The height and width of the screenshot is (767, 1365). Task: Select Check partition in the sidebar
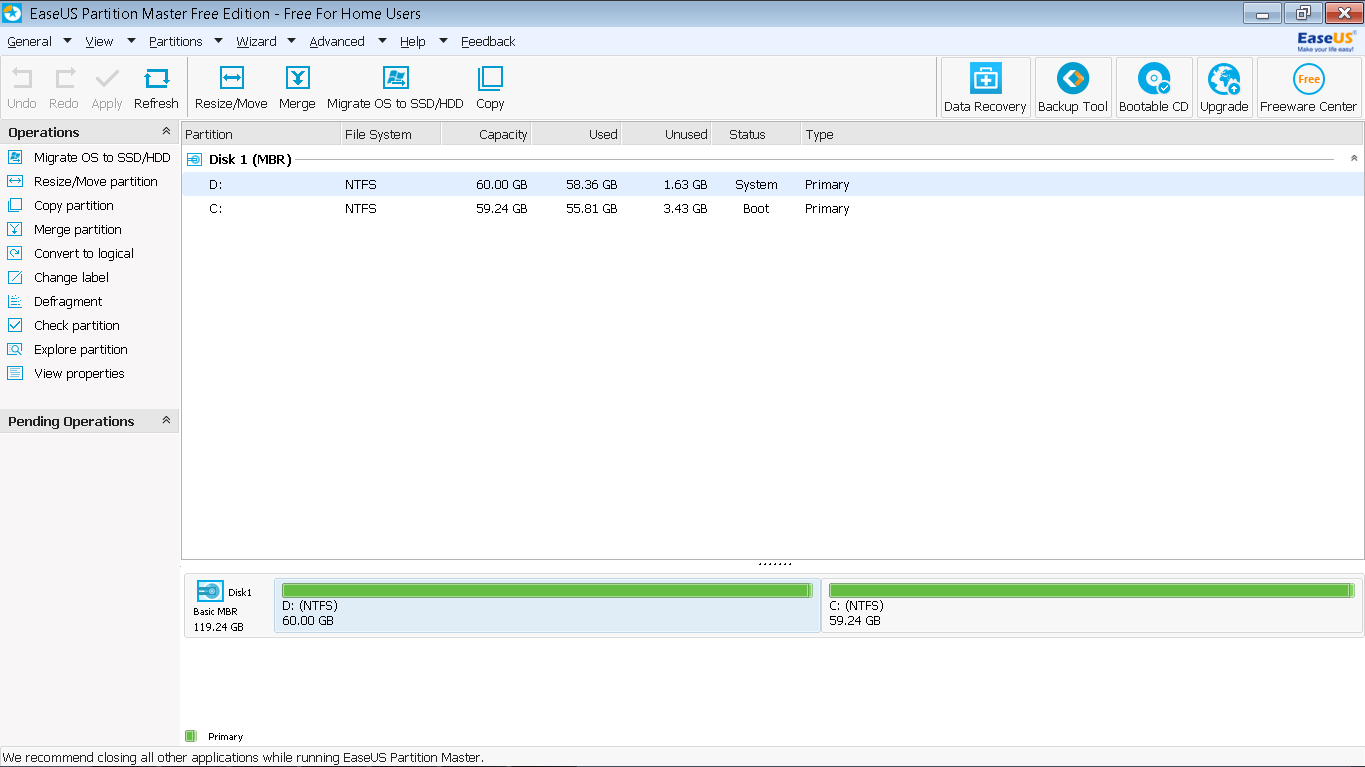(76, 326)
